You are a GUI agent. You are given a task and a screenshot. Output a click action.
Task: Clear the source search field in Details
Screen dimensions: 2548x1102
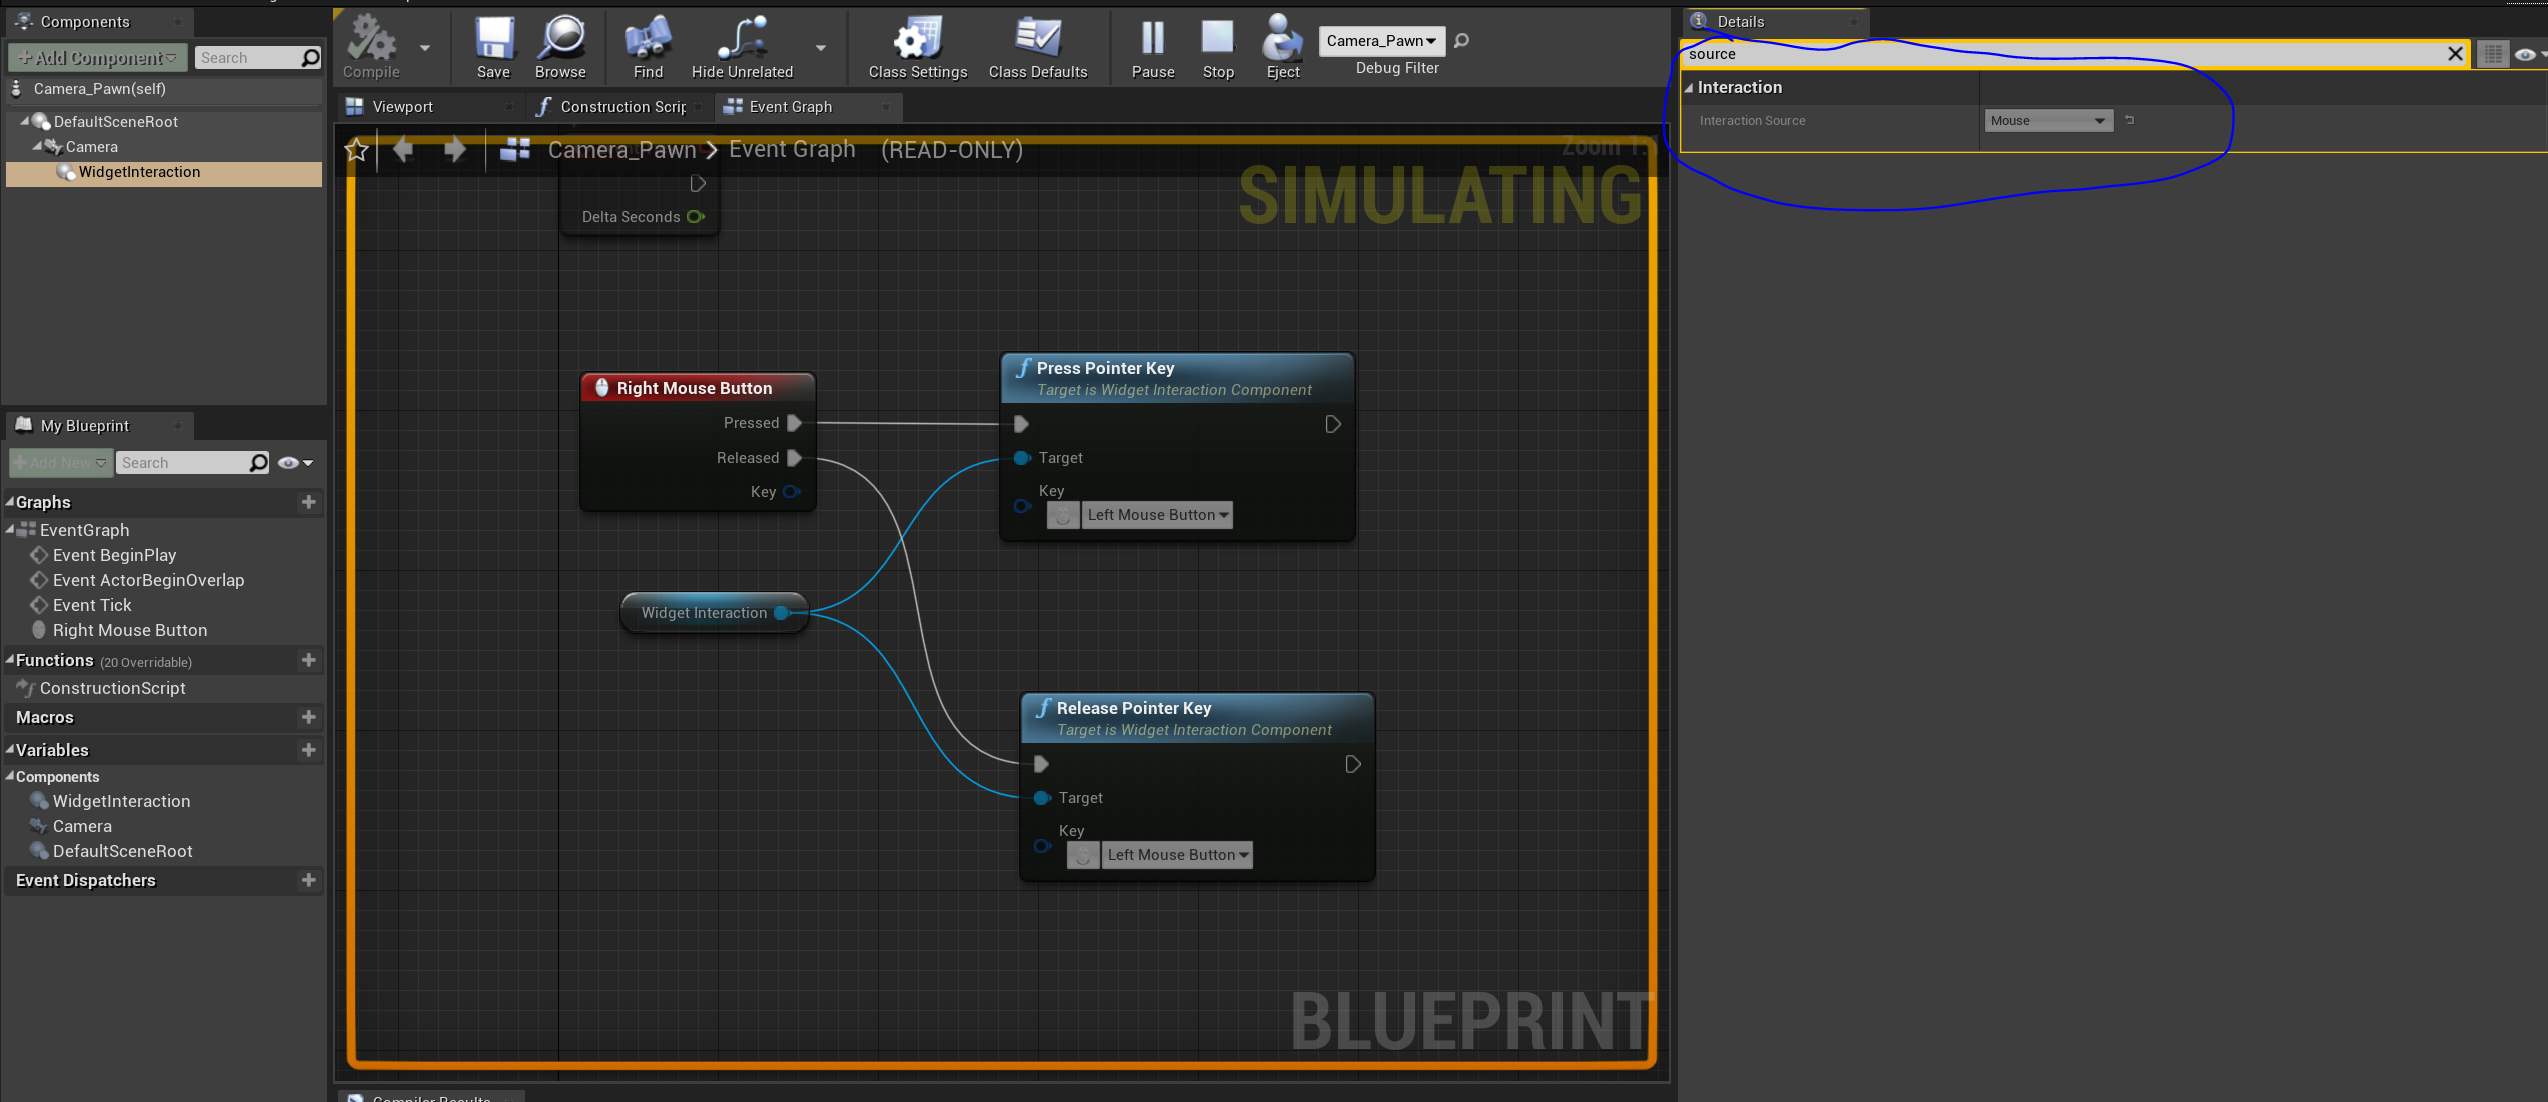click(x=2456, y=54)
